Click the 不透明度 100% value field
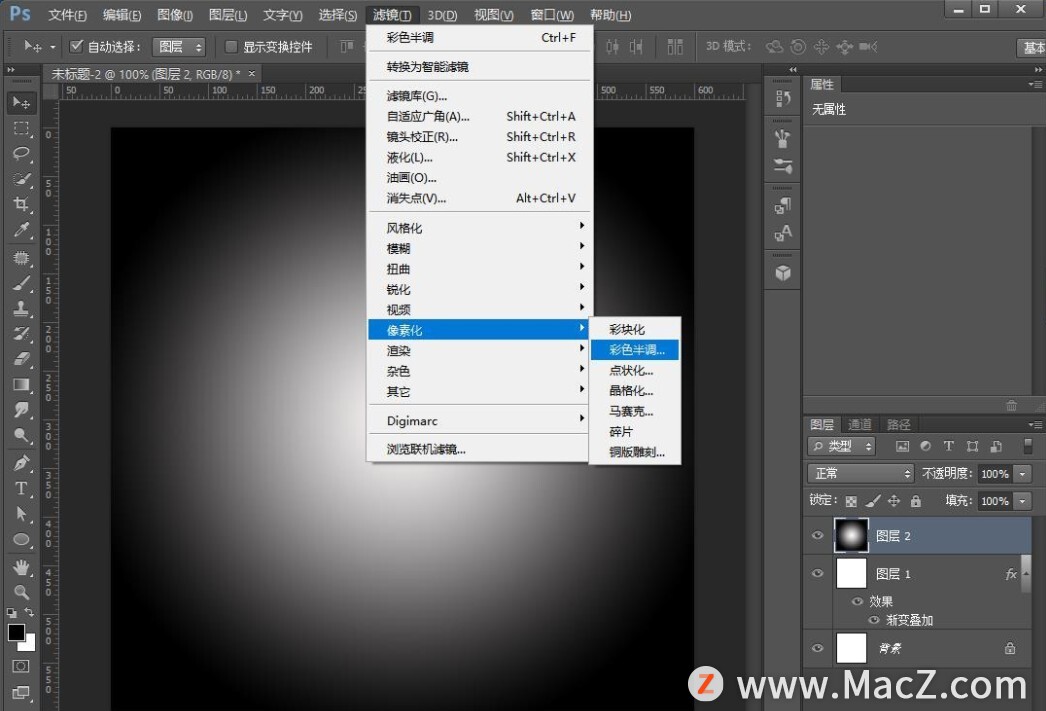This screenshot has width=1046, height=711. pyautogui.click(x=995, y=474)
